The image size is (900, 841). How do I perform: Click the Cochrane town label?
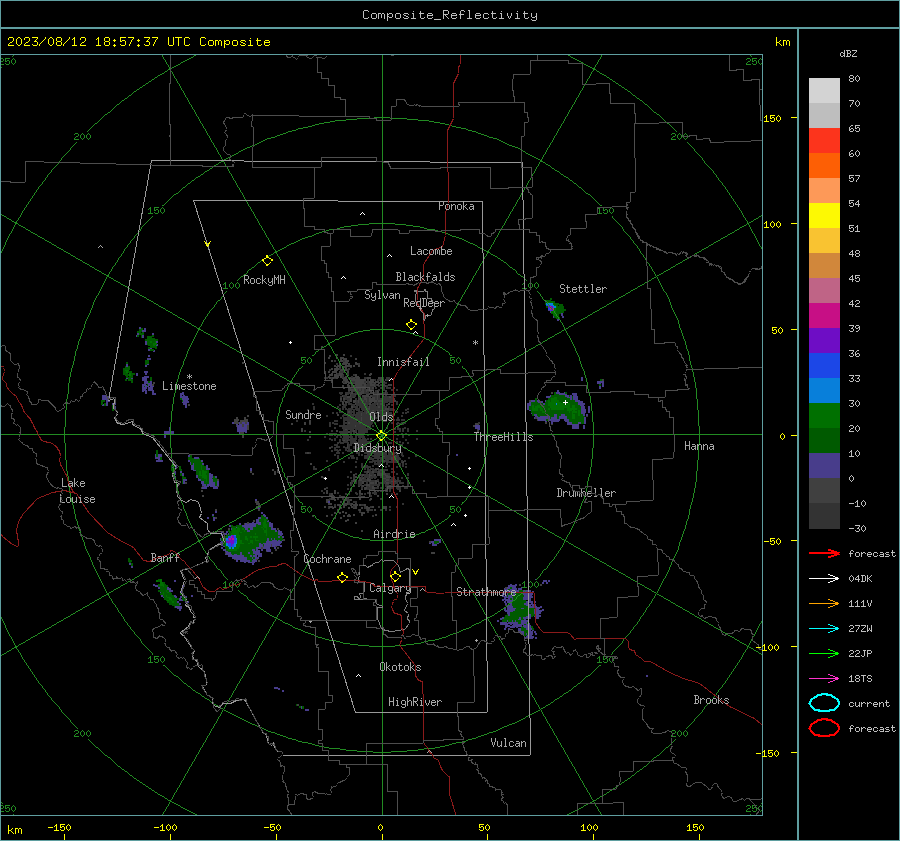(x=327, y=559)
